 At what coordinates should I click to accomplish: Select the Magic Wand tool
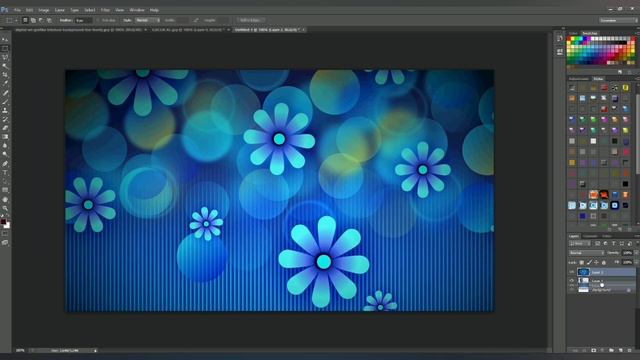point(5,66)
